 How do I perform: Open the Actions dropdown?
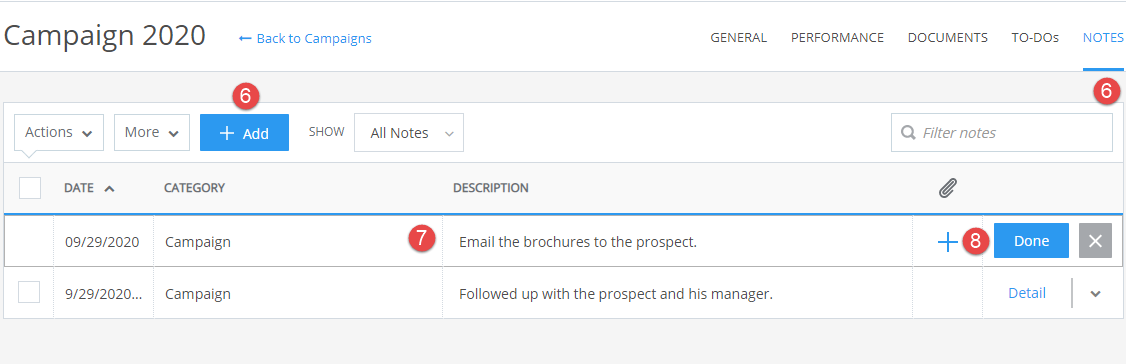click(x=59, y=133)
